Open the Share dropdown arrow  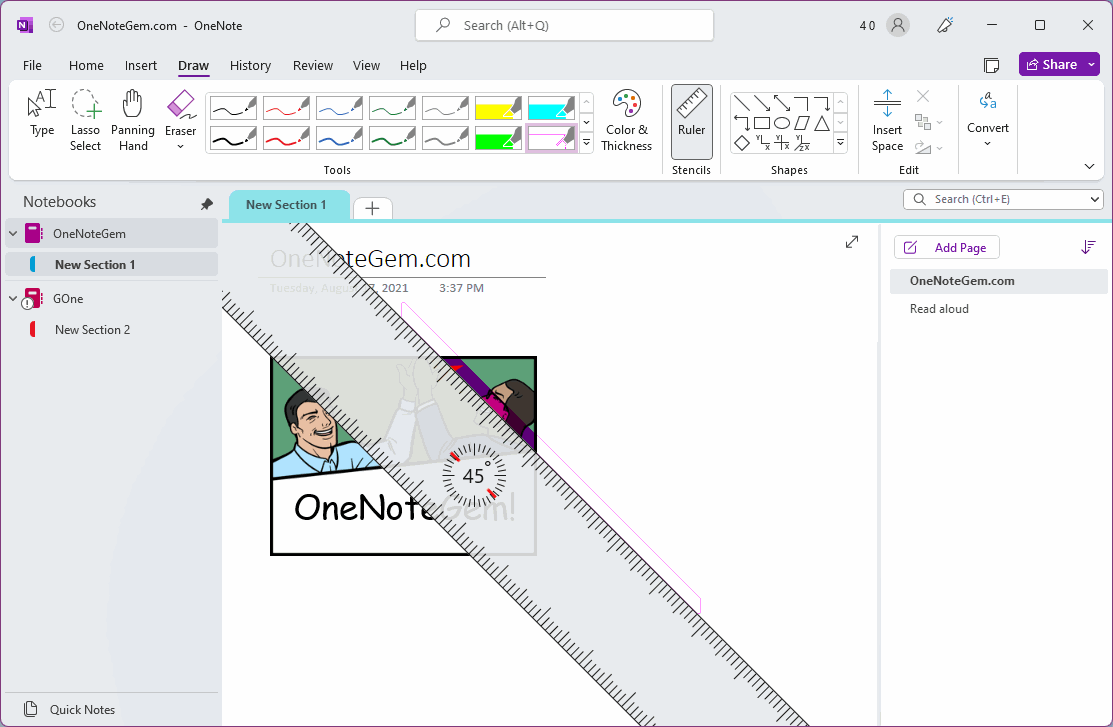click(1092, 65)
